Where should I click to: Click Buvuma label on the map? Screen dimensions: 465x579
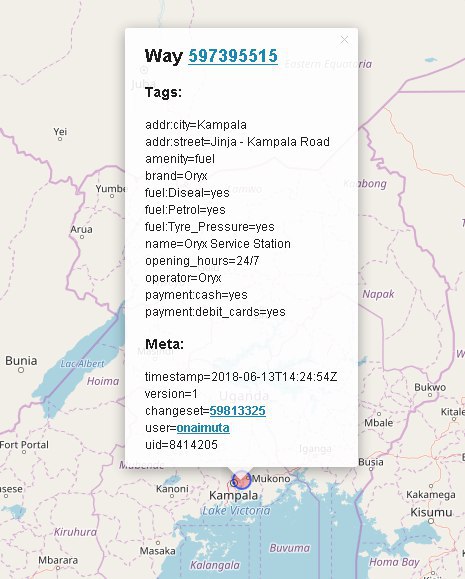290,548
